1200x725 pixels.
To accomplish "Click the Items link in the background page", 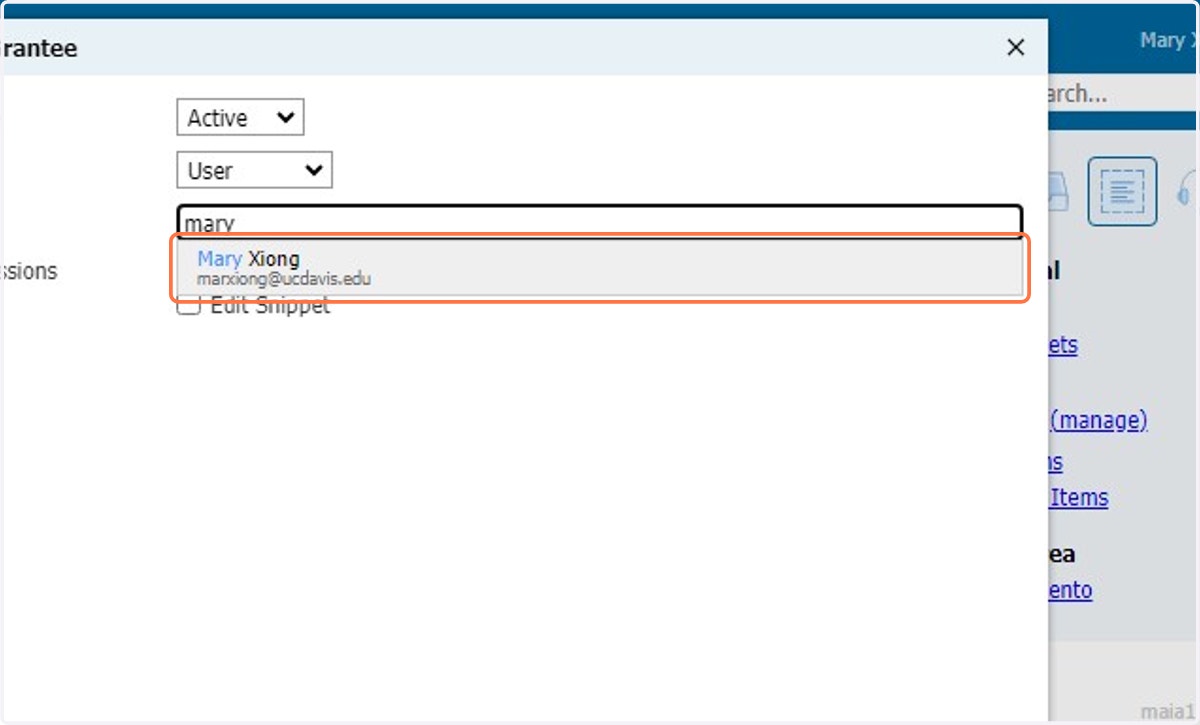I will pos(1078,497).
